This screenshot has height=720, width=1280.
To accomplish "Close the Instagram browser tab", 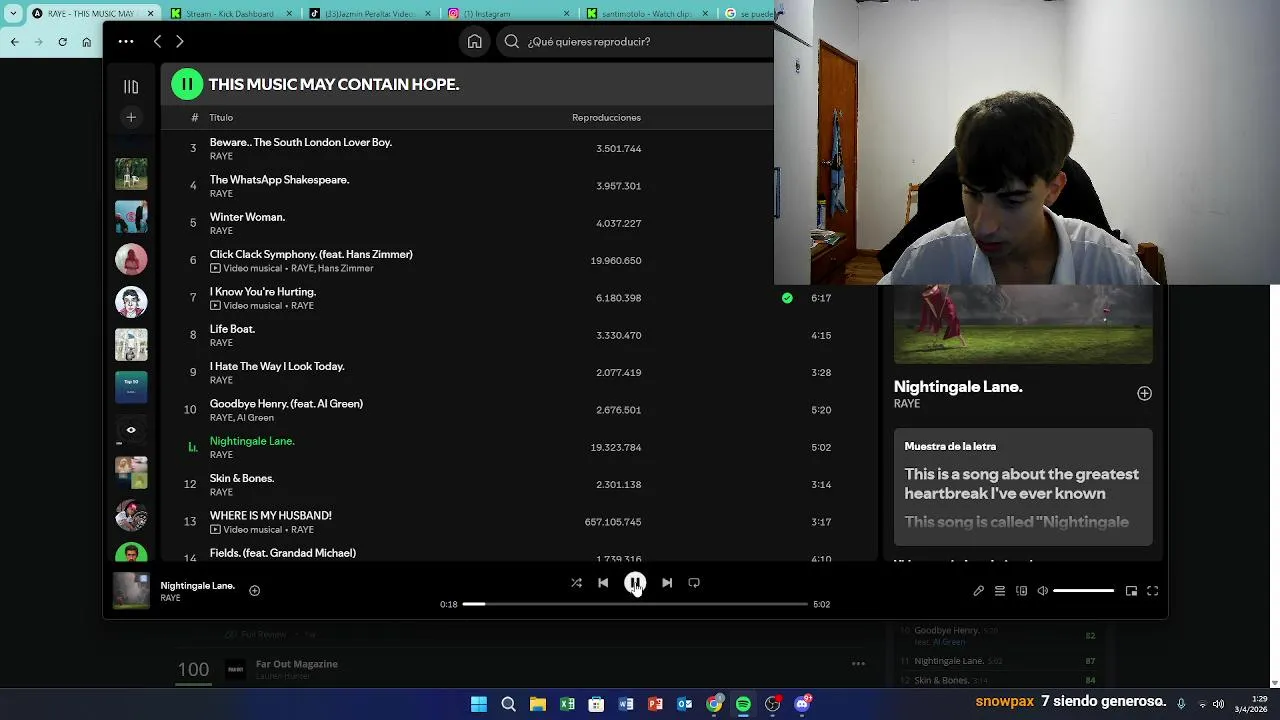I will [567, 14].
